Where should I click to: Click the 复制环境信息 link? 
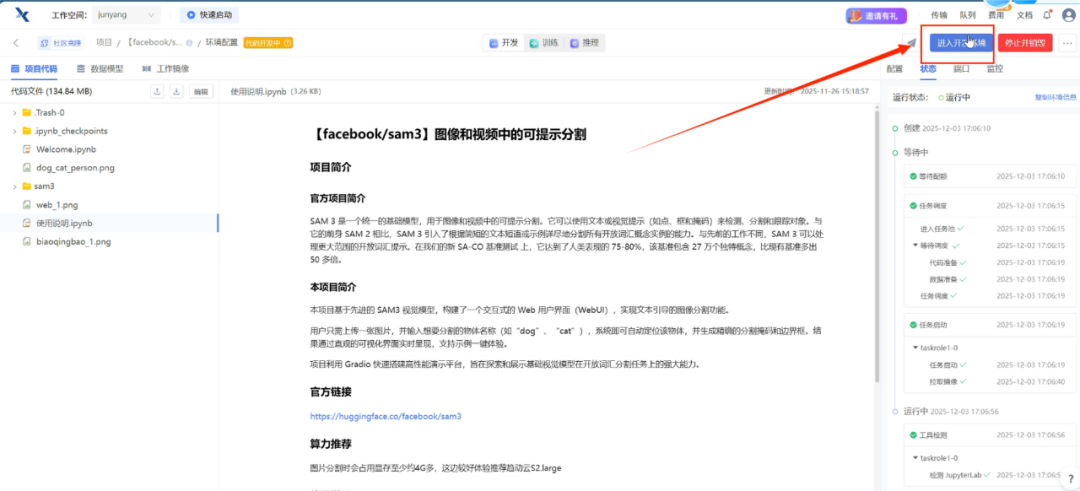click(x=1055, y=98)
